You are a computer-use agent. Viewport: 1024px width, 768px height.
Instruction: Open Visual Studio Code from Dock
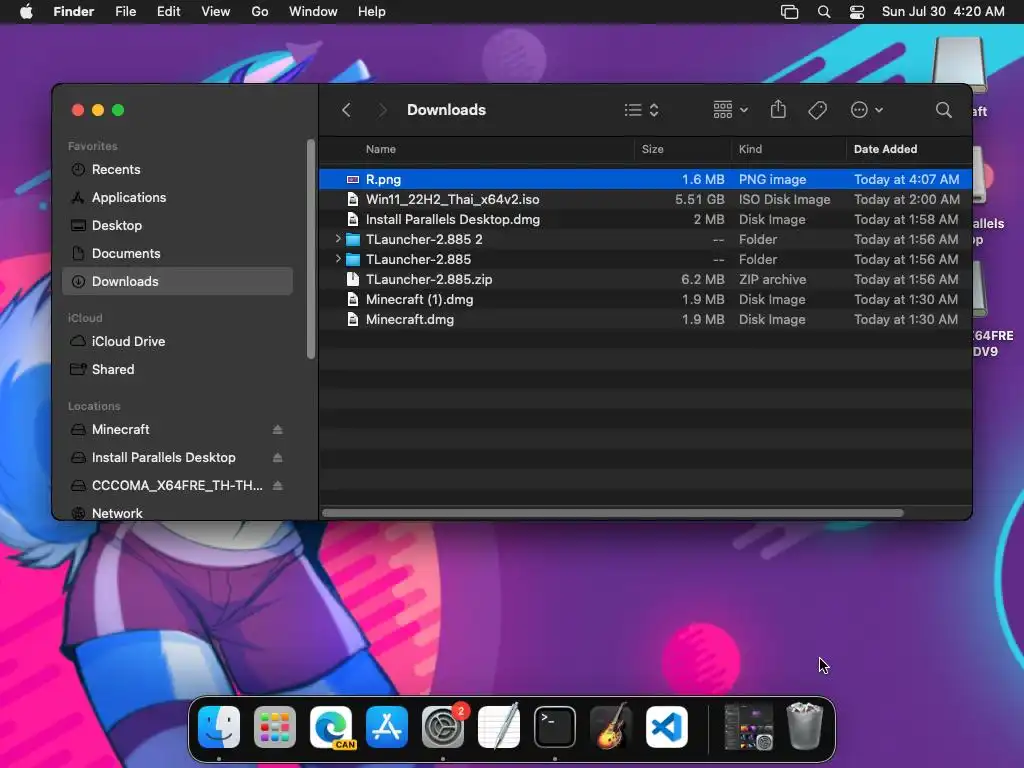[667, 727]
